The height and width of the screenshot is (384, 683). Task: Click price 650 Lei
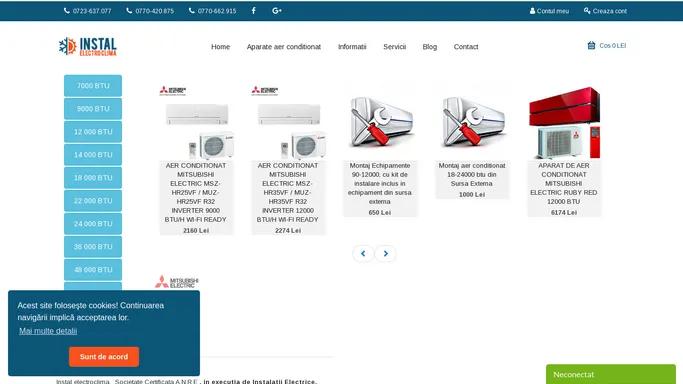click(380, 212)
